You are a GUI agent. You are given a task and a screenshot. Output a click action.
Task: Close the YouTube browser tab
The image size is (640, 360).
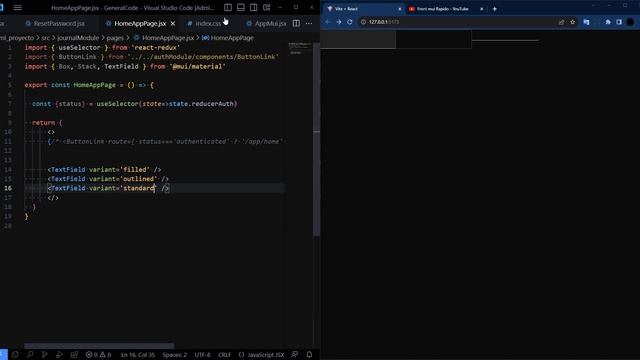[x=482, y=9]
